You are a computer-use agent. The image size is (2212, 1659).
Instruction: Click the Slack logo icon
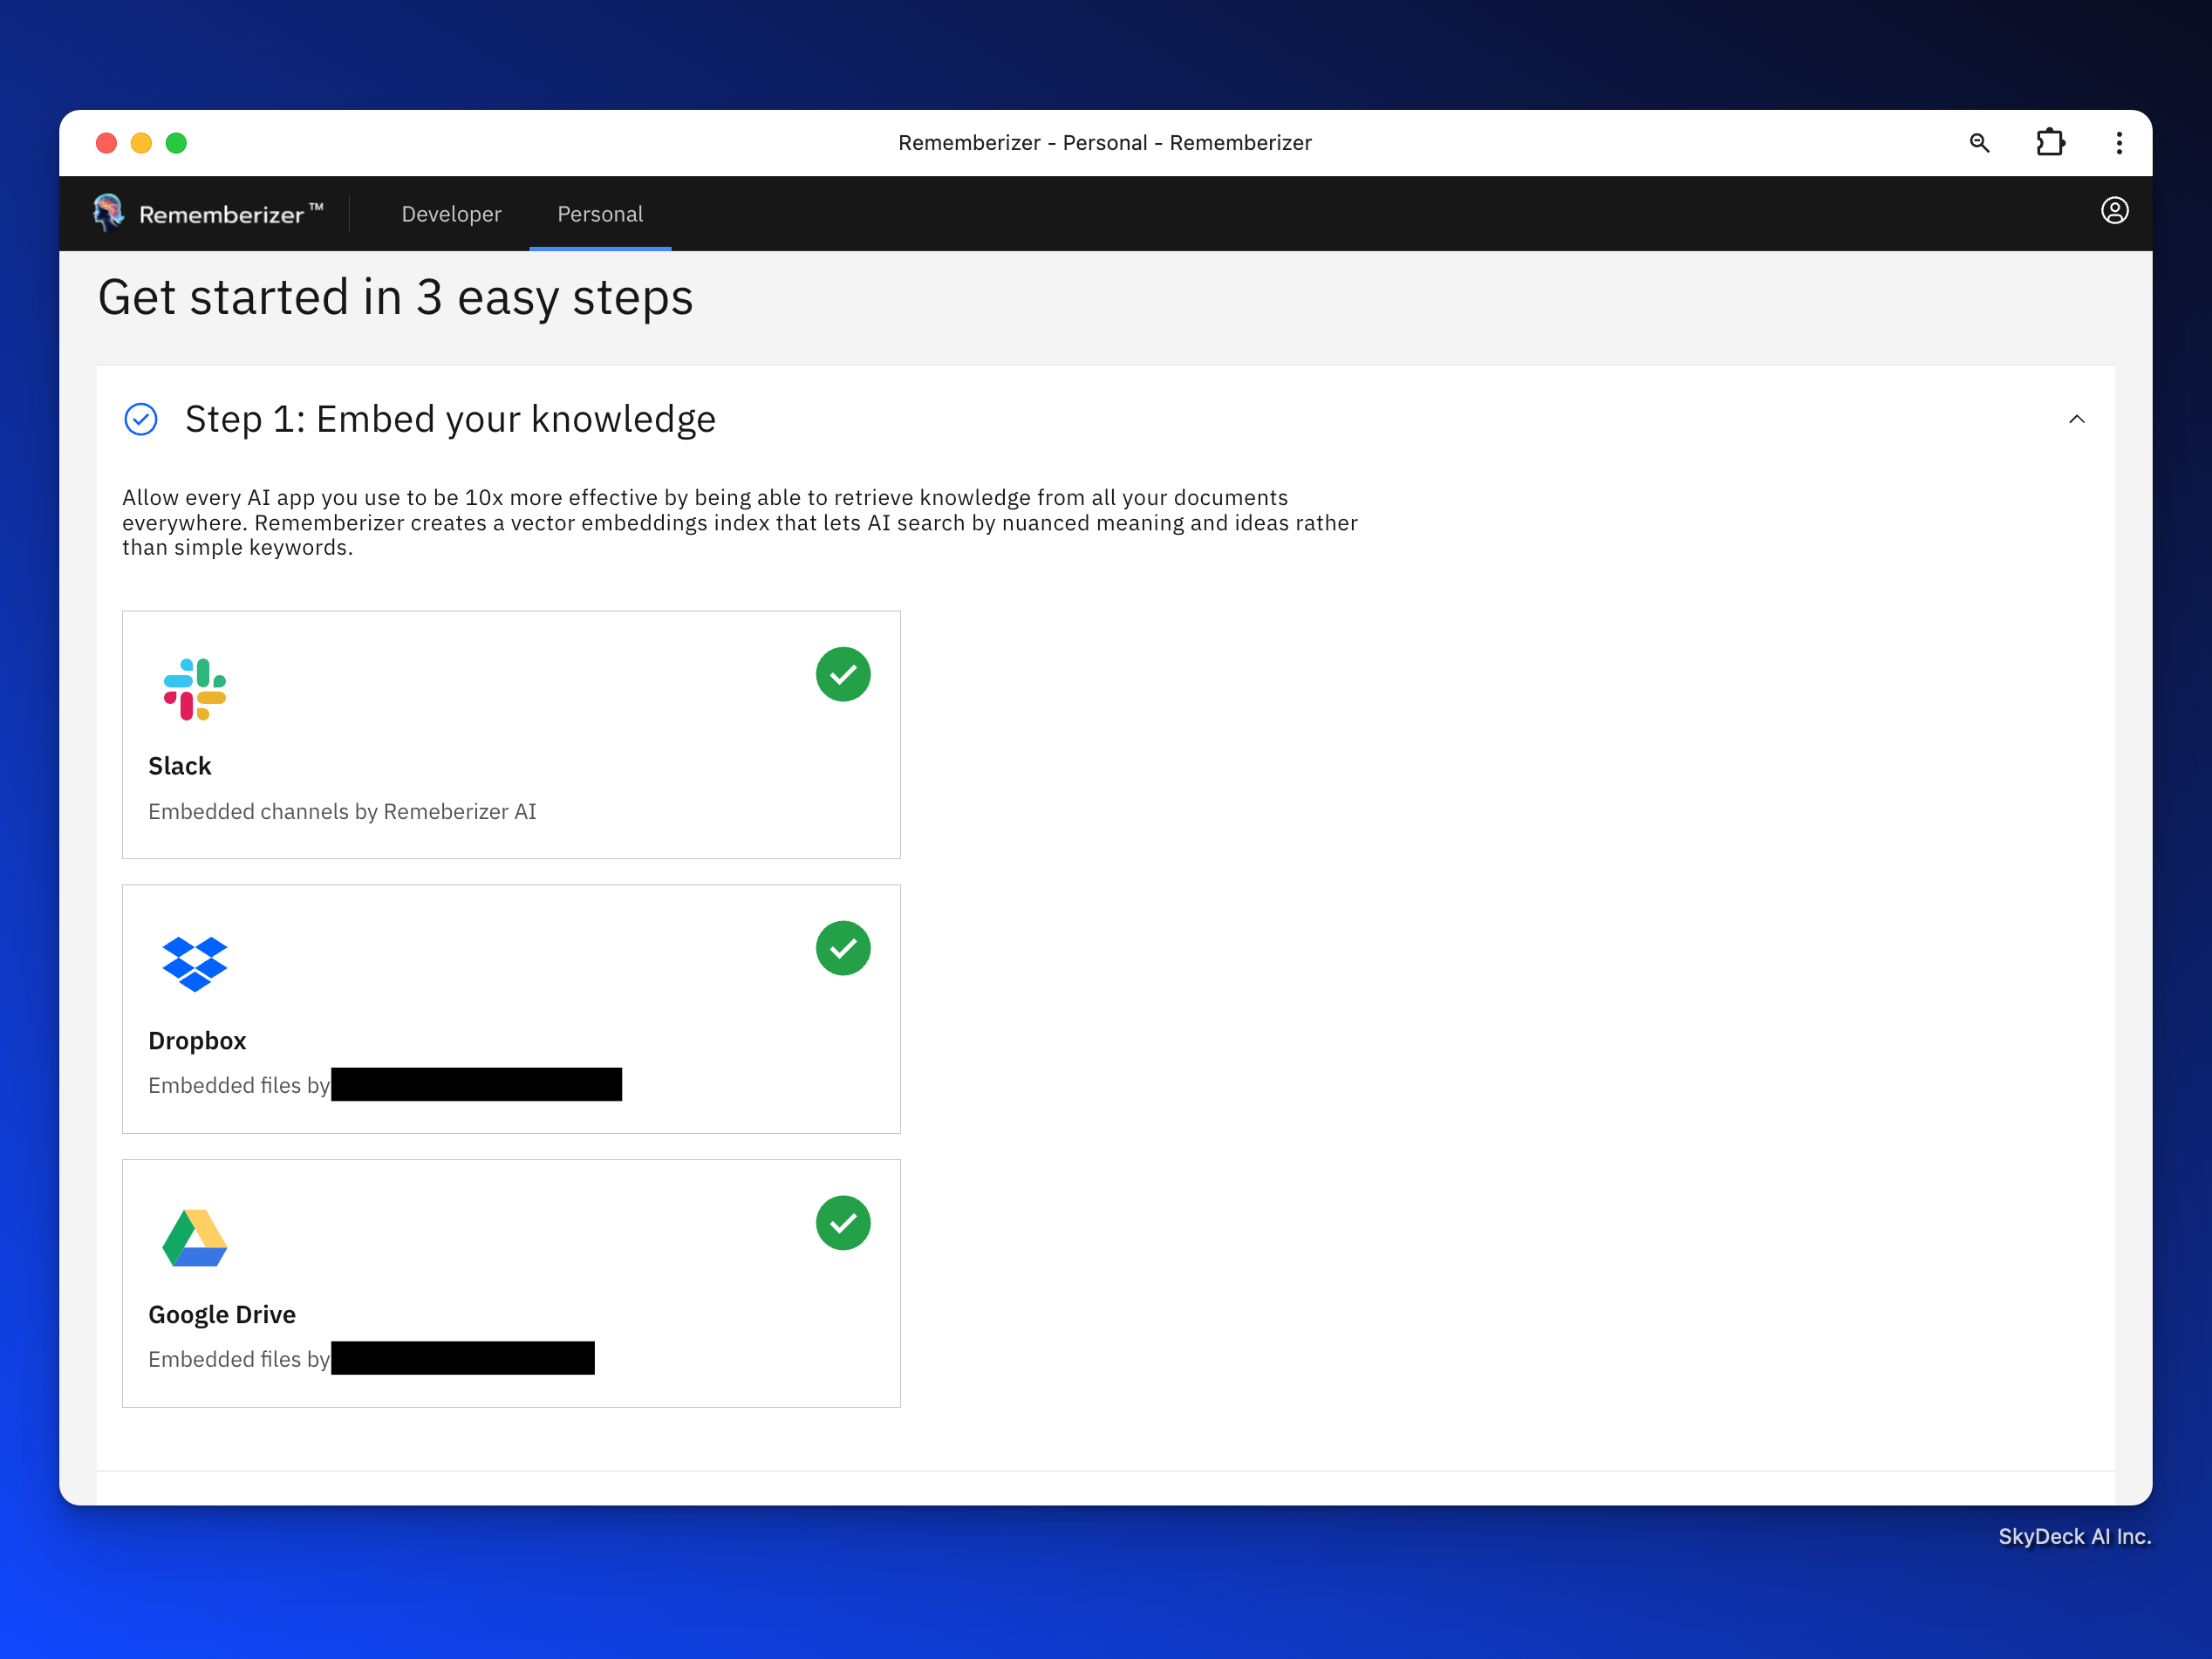tap(195, 689)
